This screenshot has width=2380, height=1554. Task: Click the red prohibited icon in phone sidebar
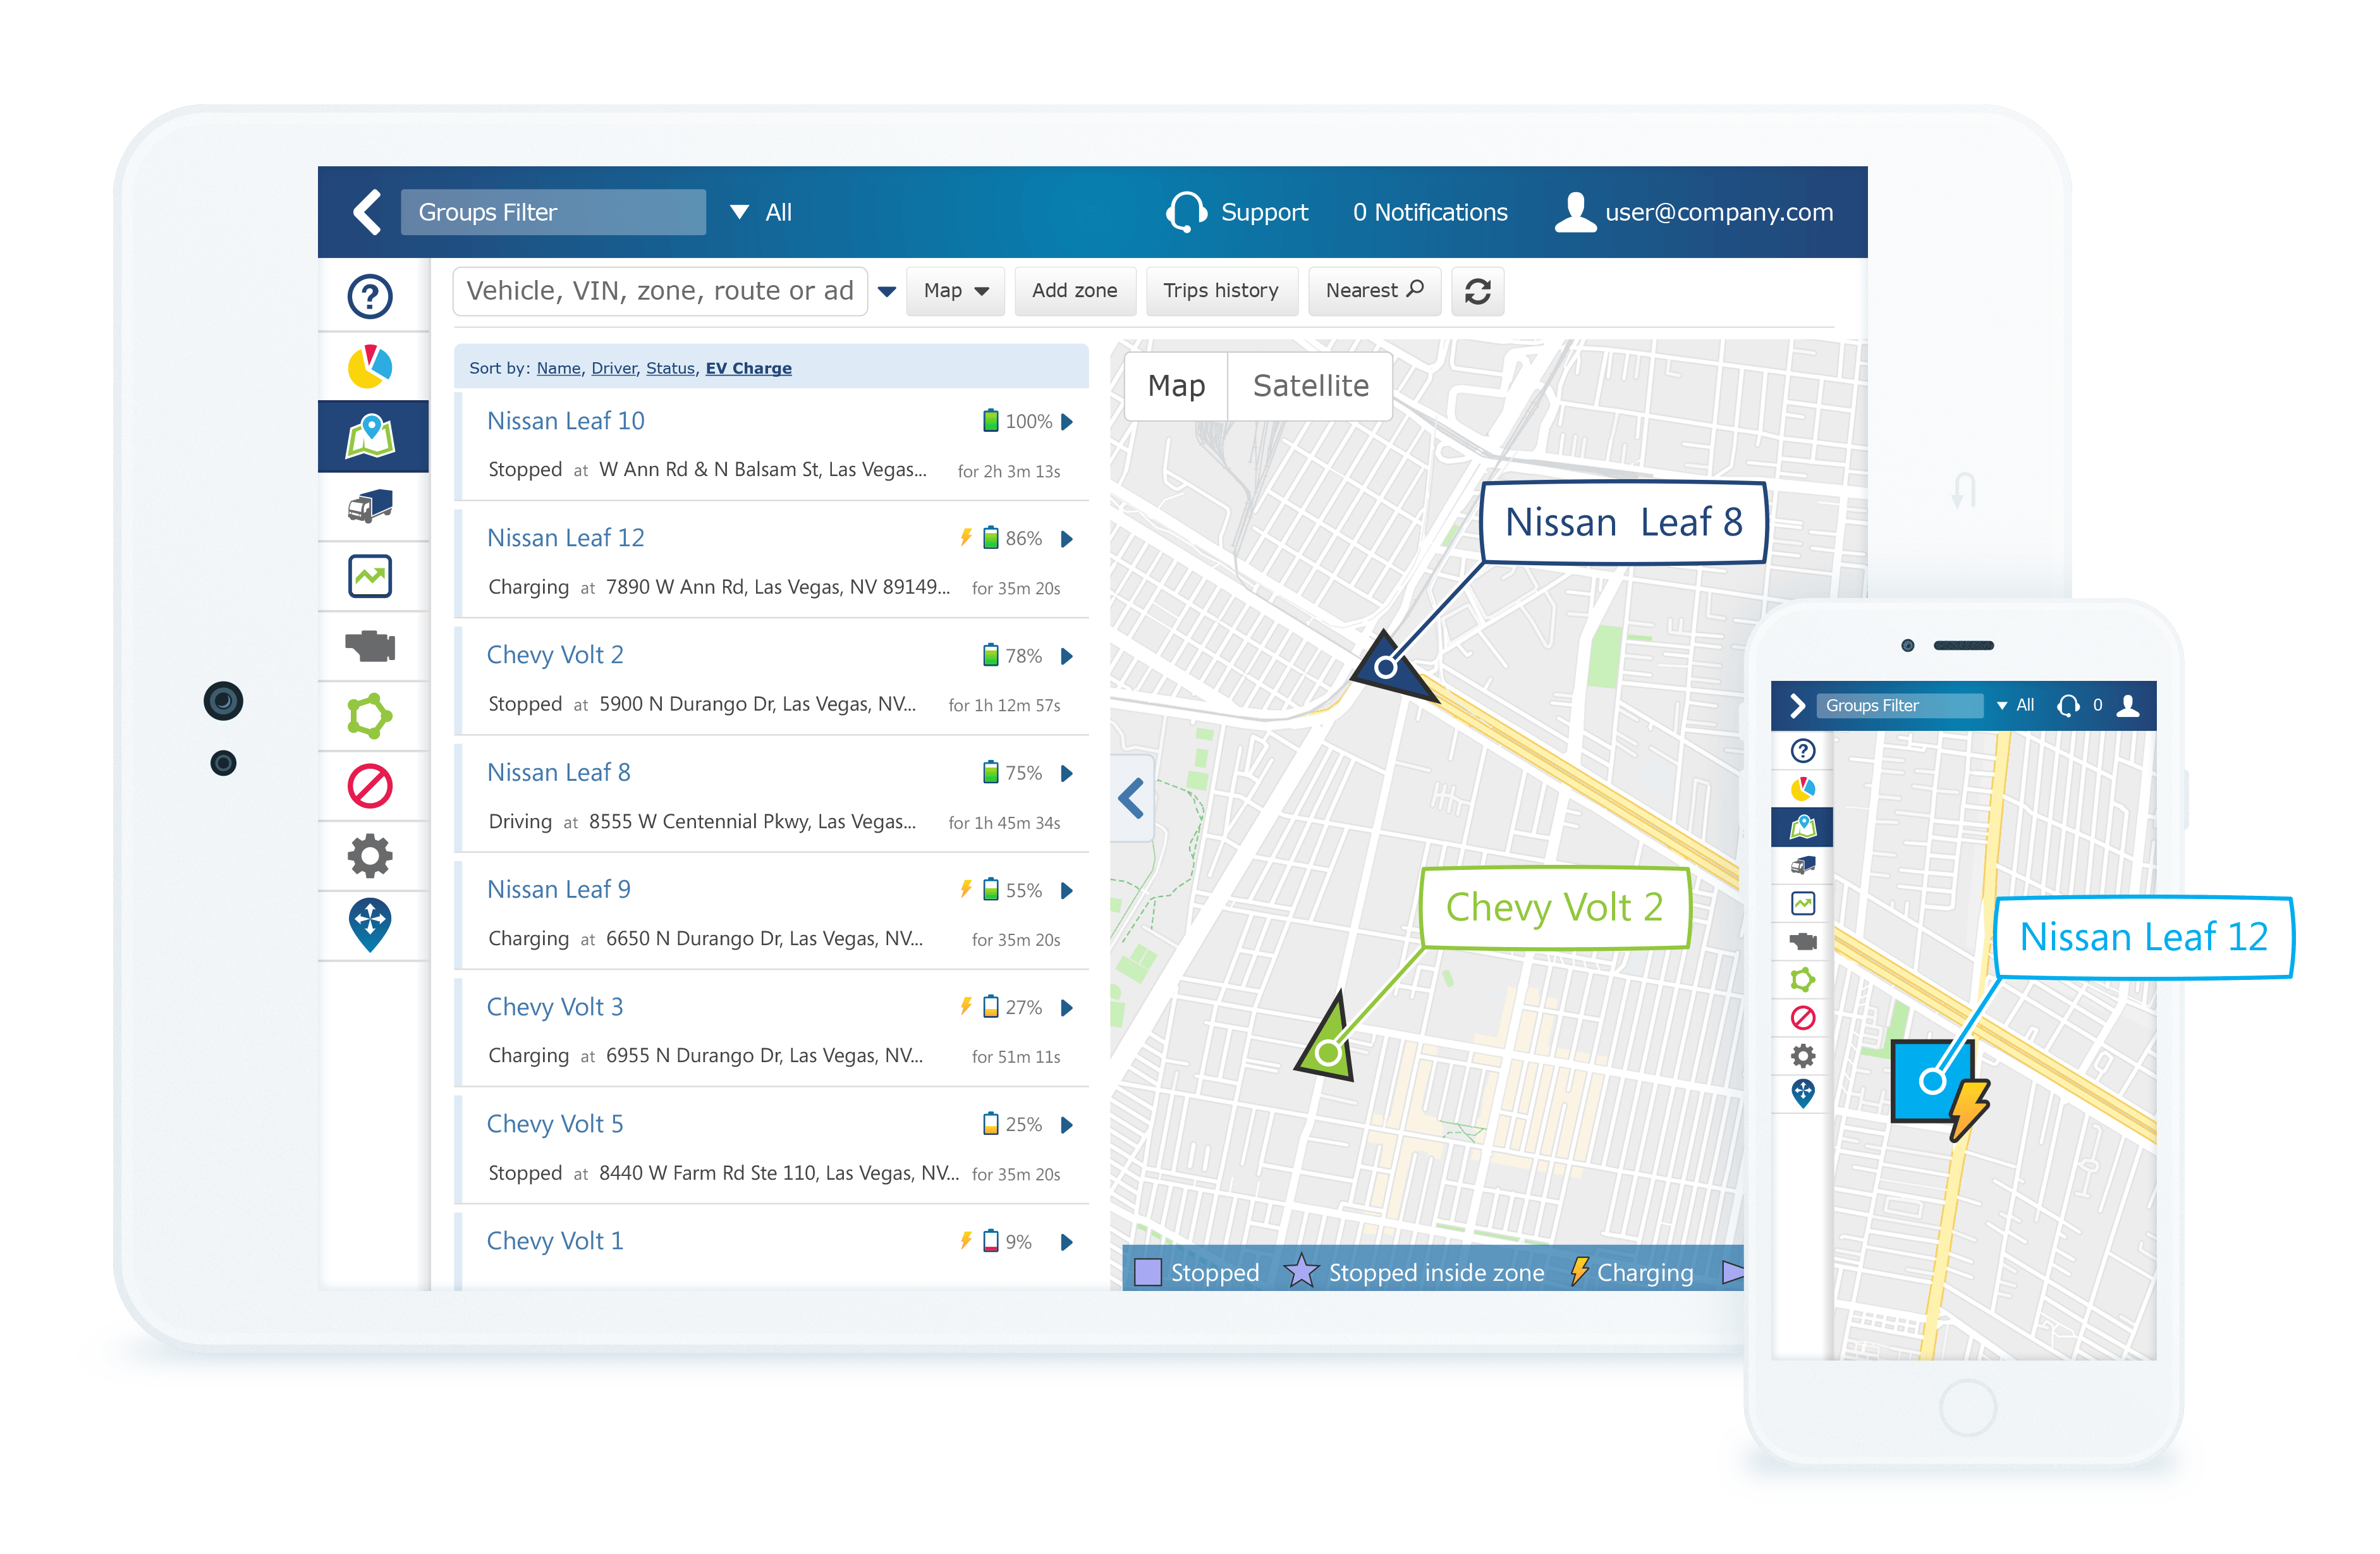point(1803,1018)
